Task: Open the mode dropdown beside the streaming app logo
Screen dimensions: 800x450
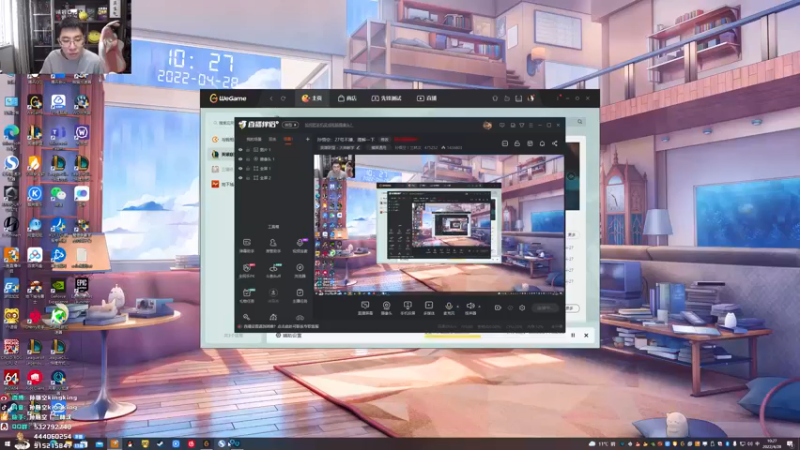Action: tap(290, 125)
